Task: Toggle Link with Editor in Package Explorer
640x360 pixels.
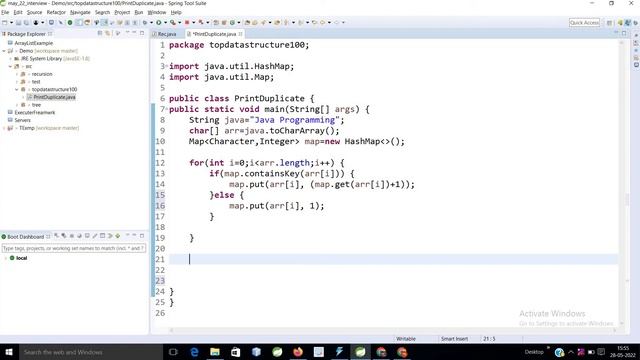Action: [x=108, y=33]
